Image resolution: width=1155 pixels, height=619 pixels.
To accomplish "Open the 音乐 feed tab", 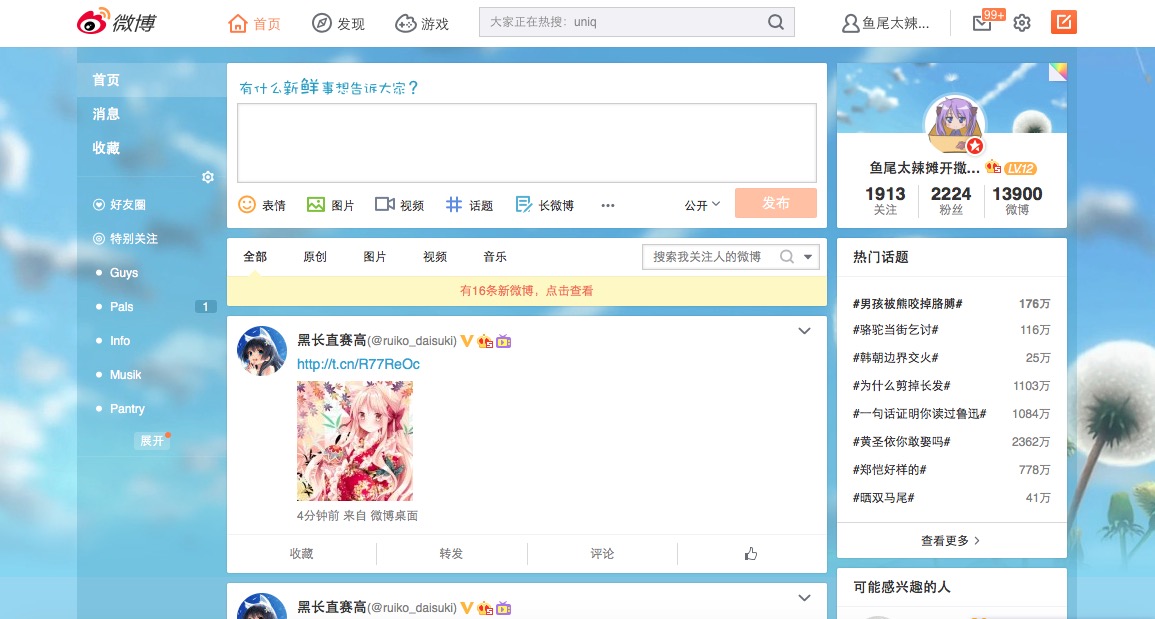I will [x=494, y=256].
